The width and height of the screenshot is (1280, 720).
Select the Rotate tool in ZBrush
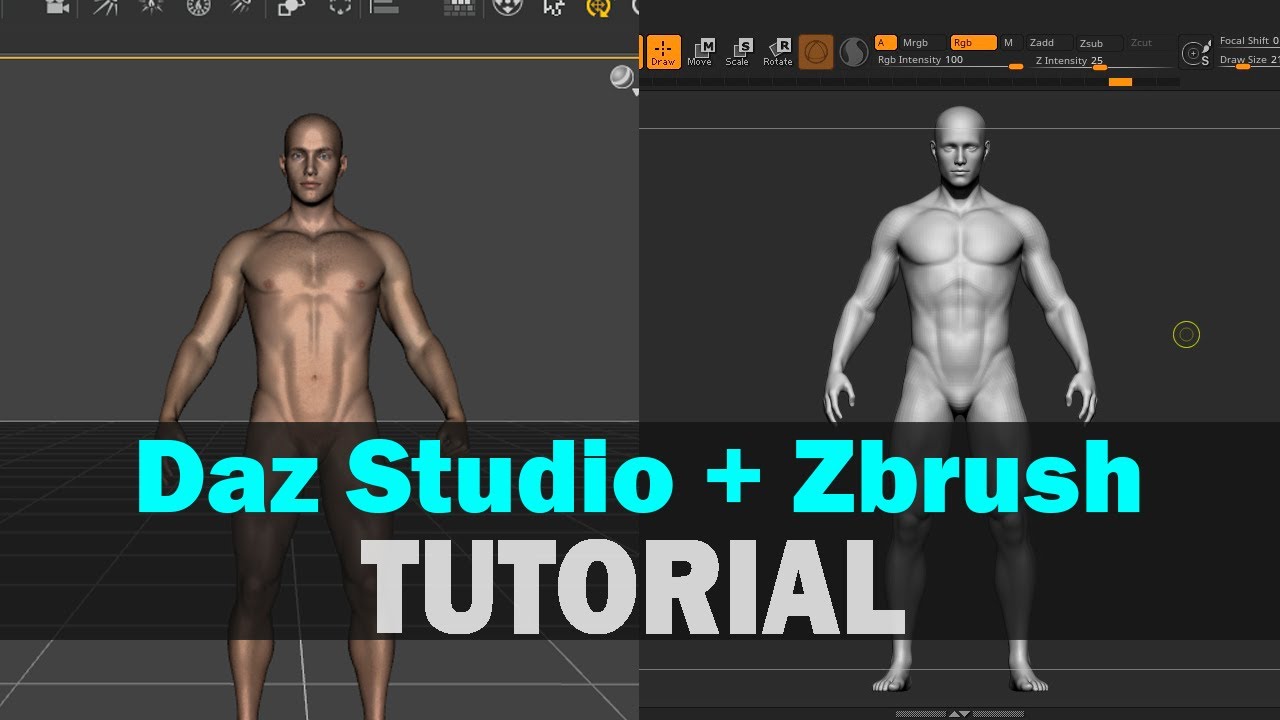pos(777,52)
